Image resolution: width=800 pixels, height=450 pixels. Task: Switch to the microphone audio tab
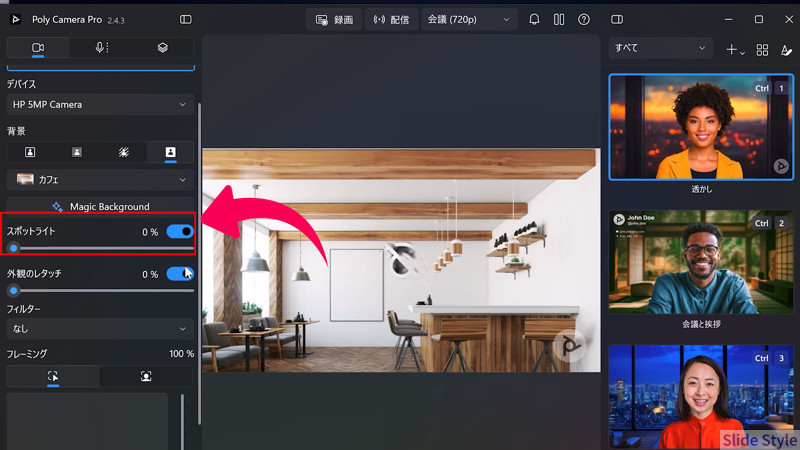pos(100,47)
